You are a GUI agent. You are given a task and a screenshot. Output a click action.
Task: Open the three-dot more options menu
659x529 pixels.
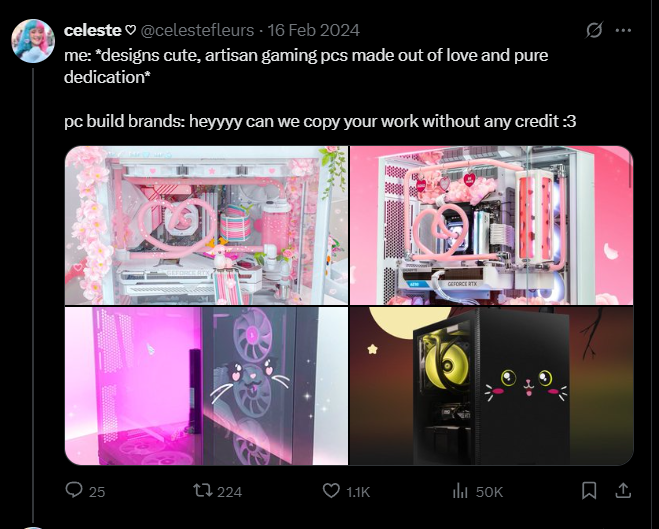click(x=623, y=30)
